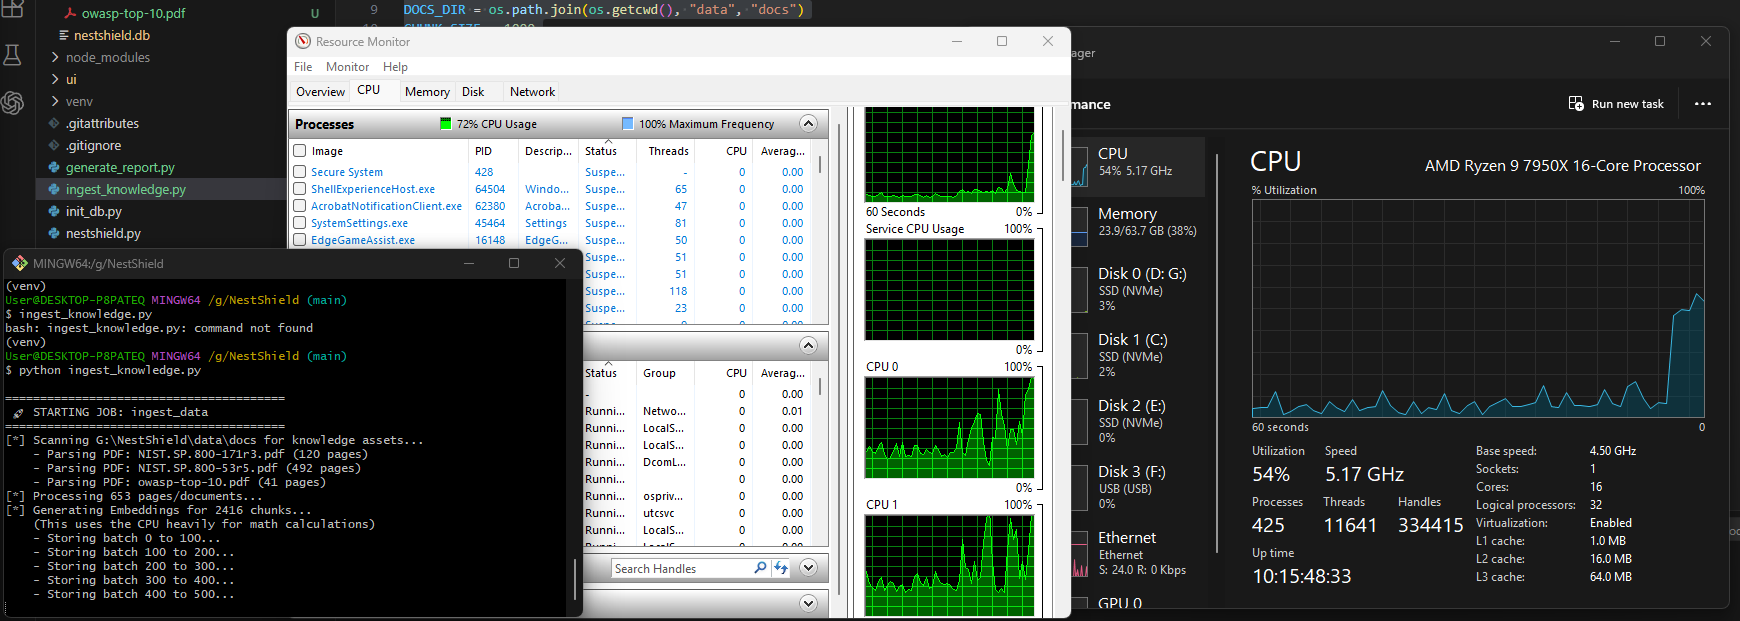Viewport: 1740px width, 621px height.
Task: Click the PDF icon beside owasp-top-10.pdf
Action: [x=70, y=13]
